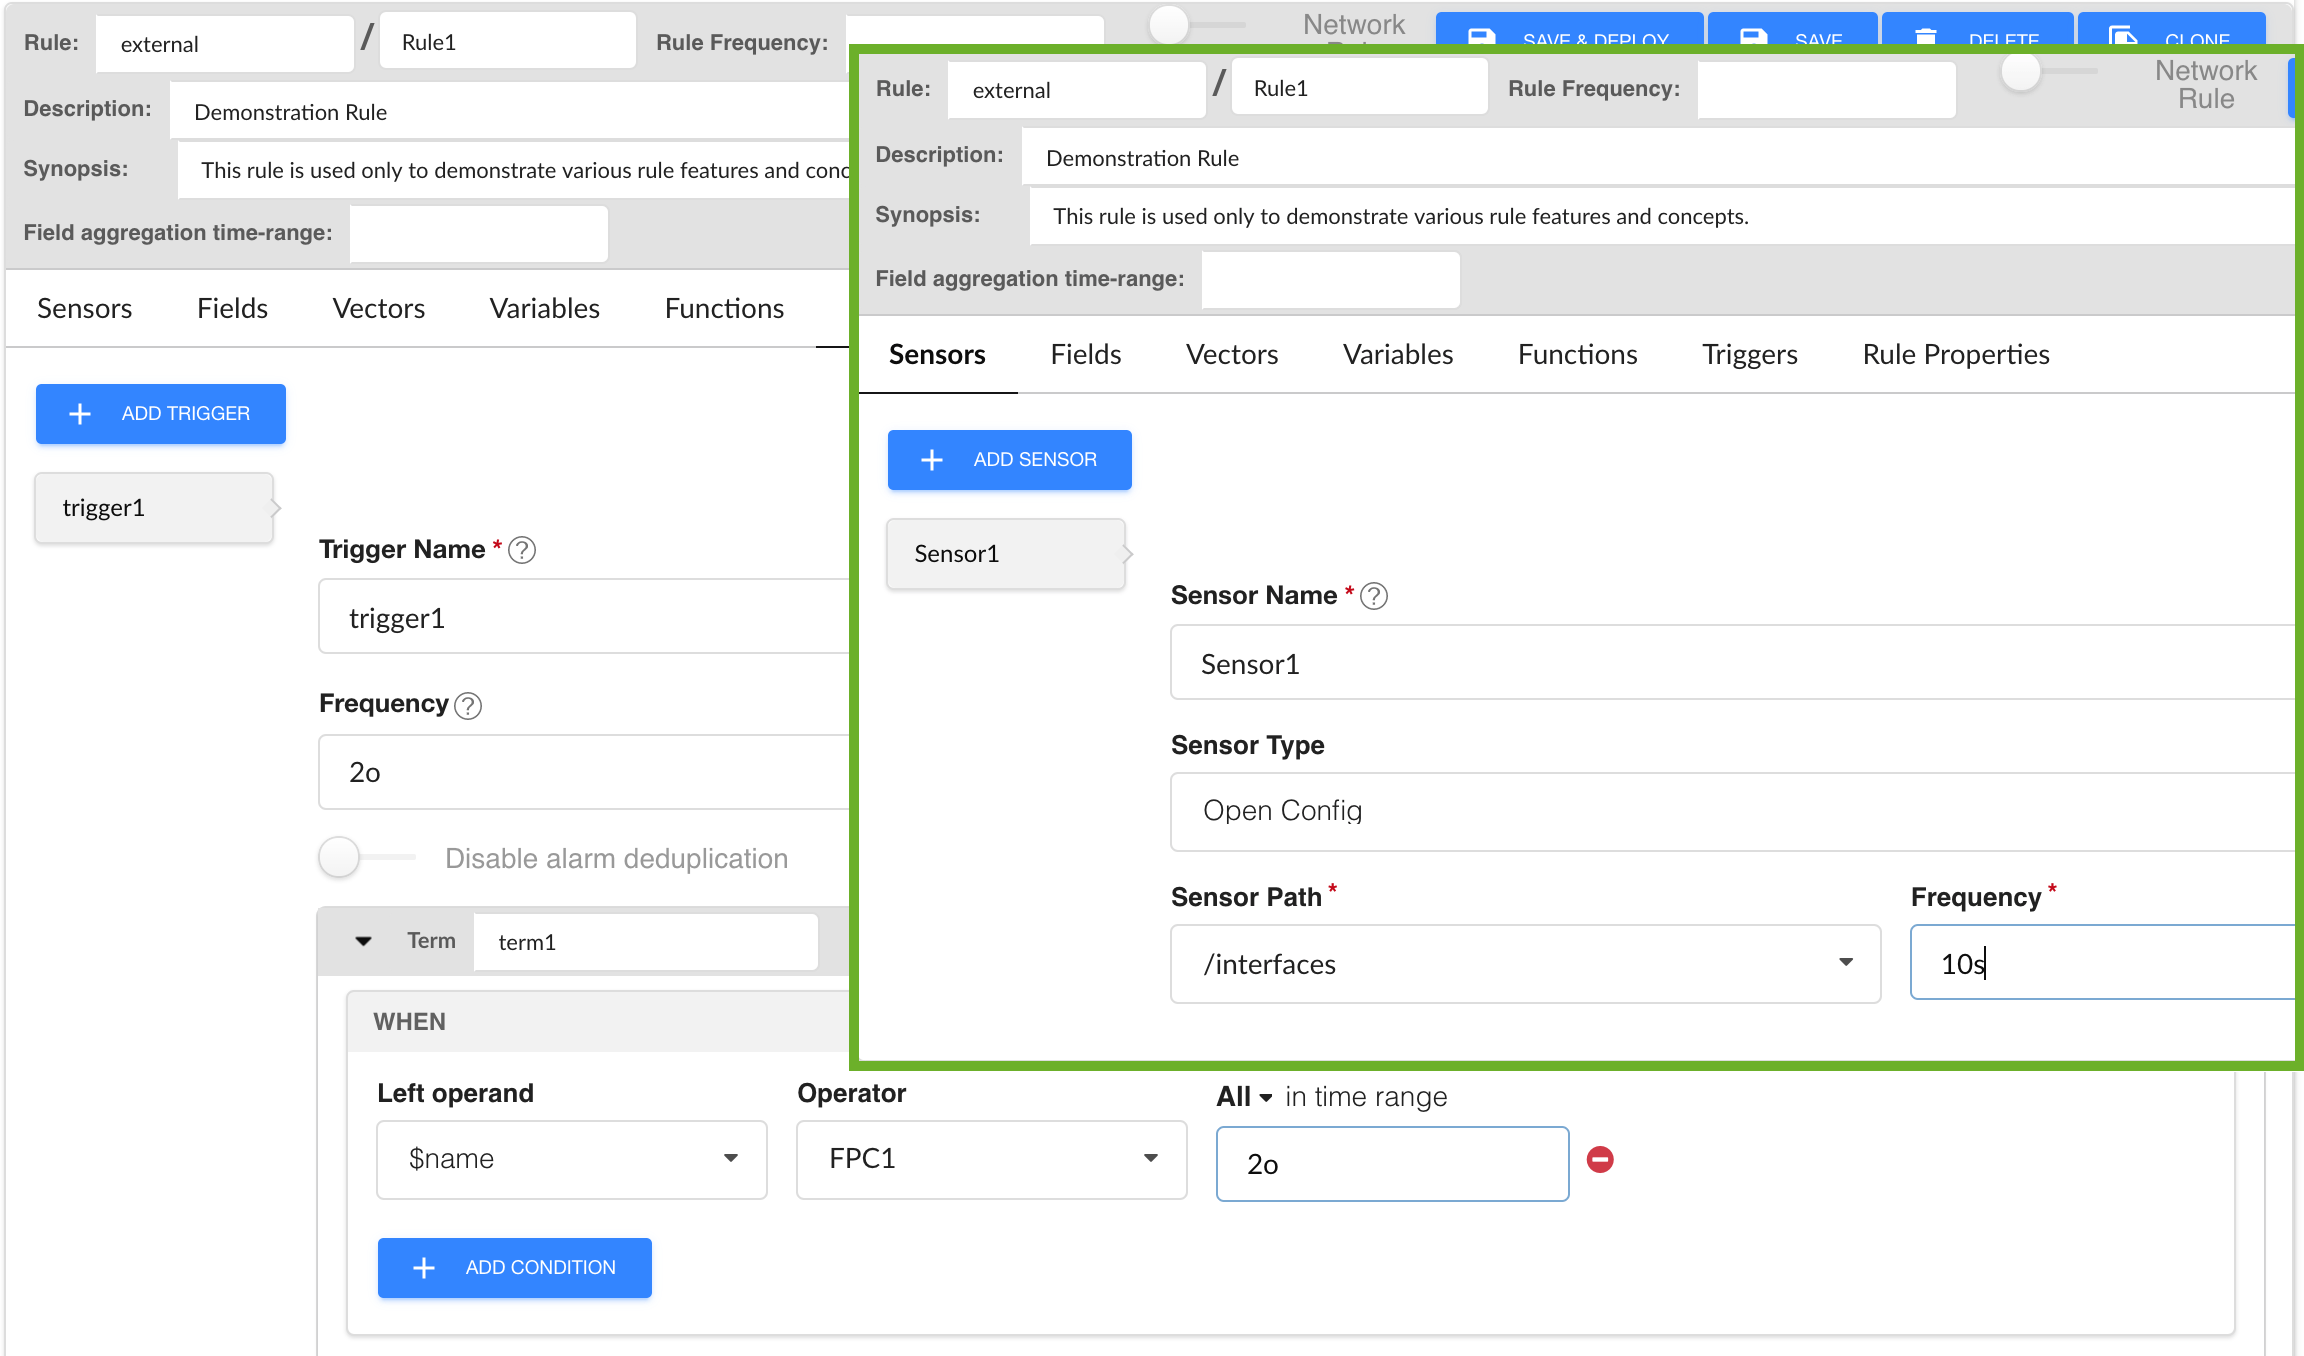Open the Rule Properties tab
The width and height of the screenshot is (2304, 1356).
pyautogui.click(x=1955, y=355)
